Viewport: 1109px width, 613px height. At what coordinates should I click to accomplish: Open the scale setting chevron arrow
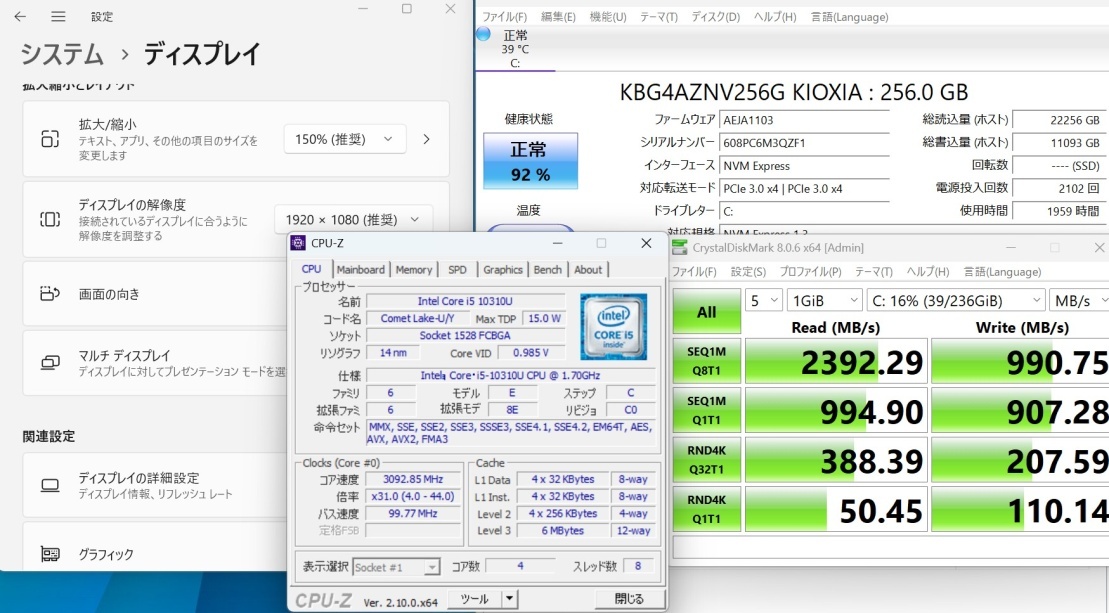pos(426,139)
